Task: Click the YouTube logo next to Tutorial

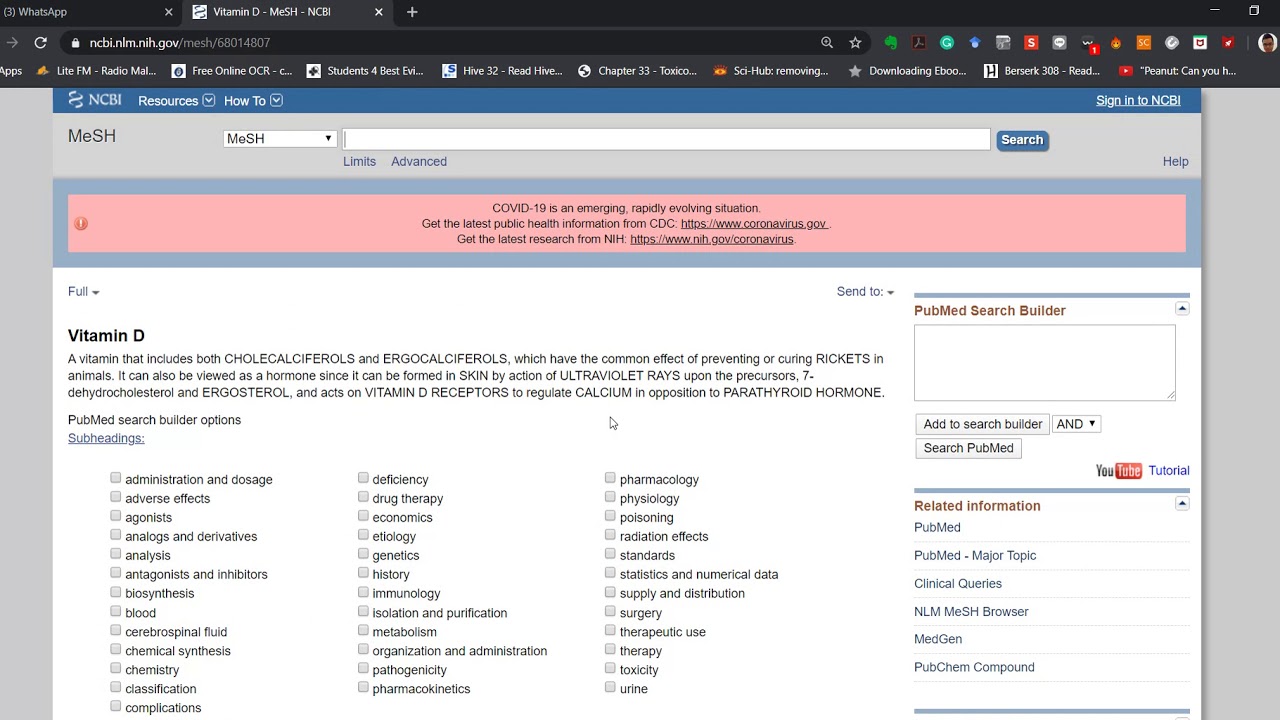Action: click(1118, 471)
